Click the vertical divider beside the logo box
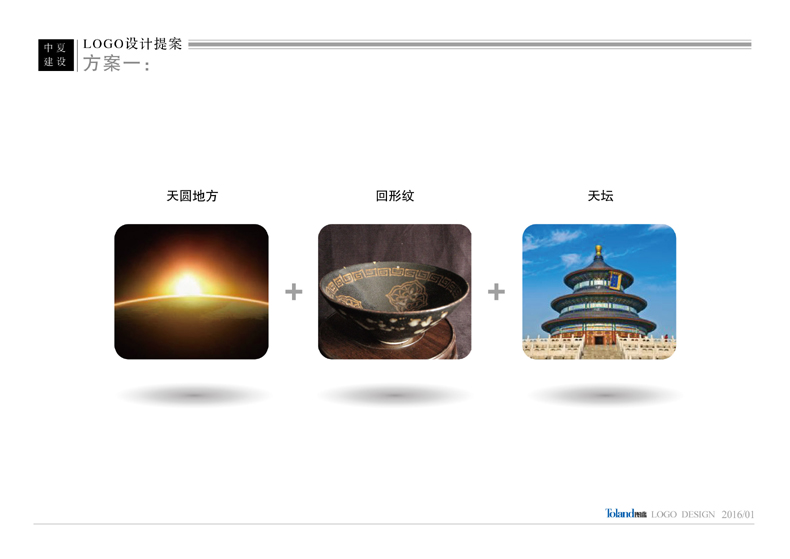Viewport: 790px width, 559px height. (78, 55)
